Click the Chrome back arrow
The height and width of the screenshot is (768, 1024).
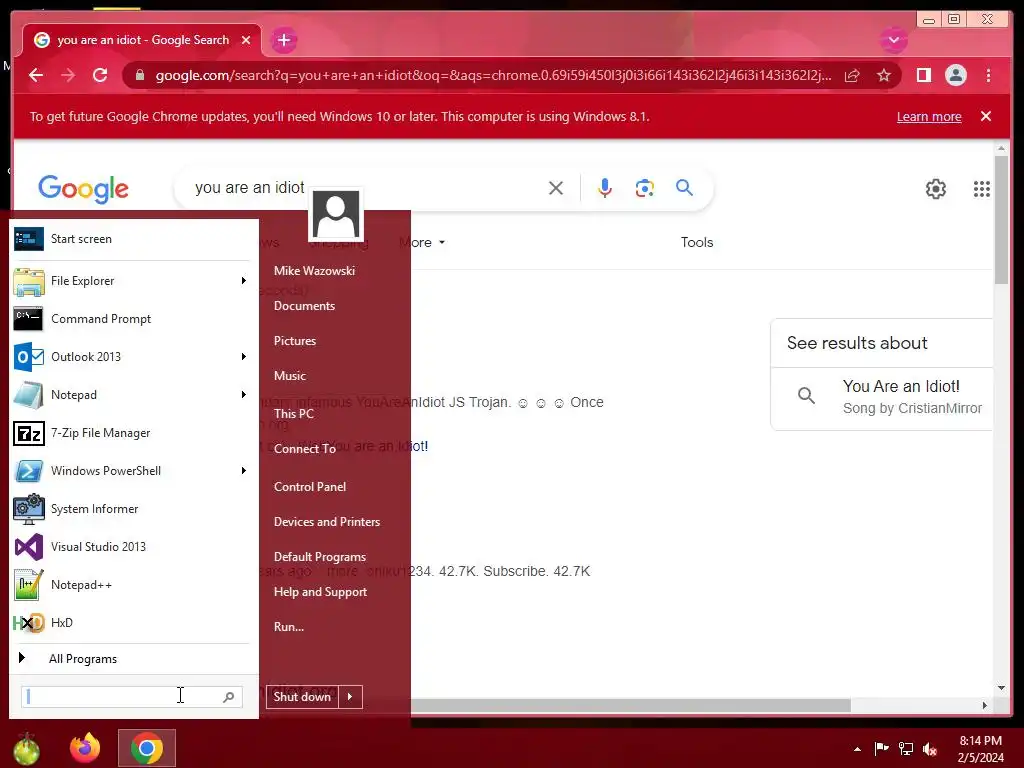click(36, 75)
